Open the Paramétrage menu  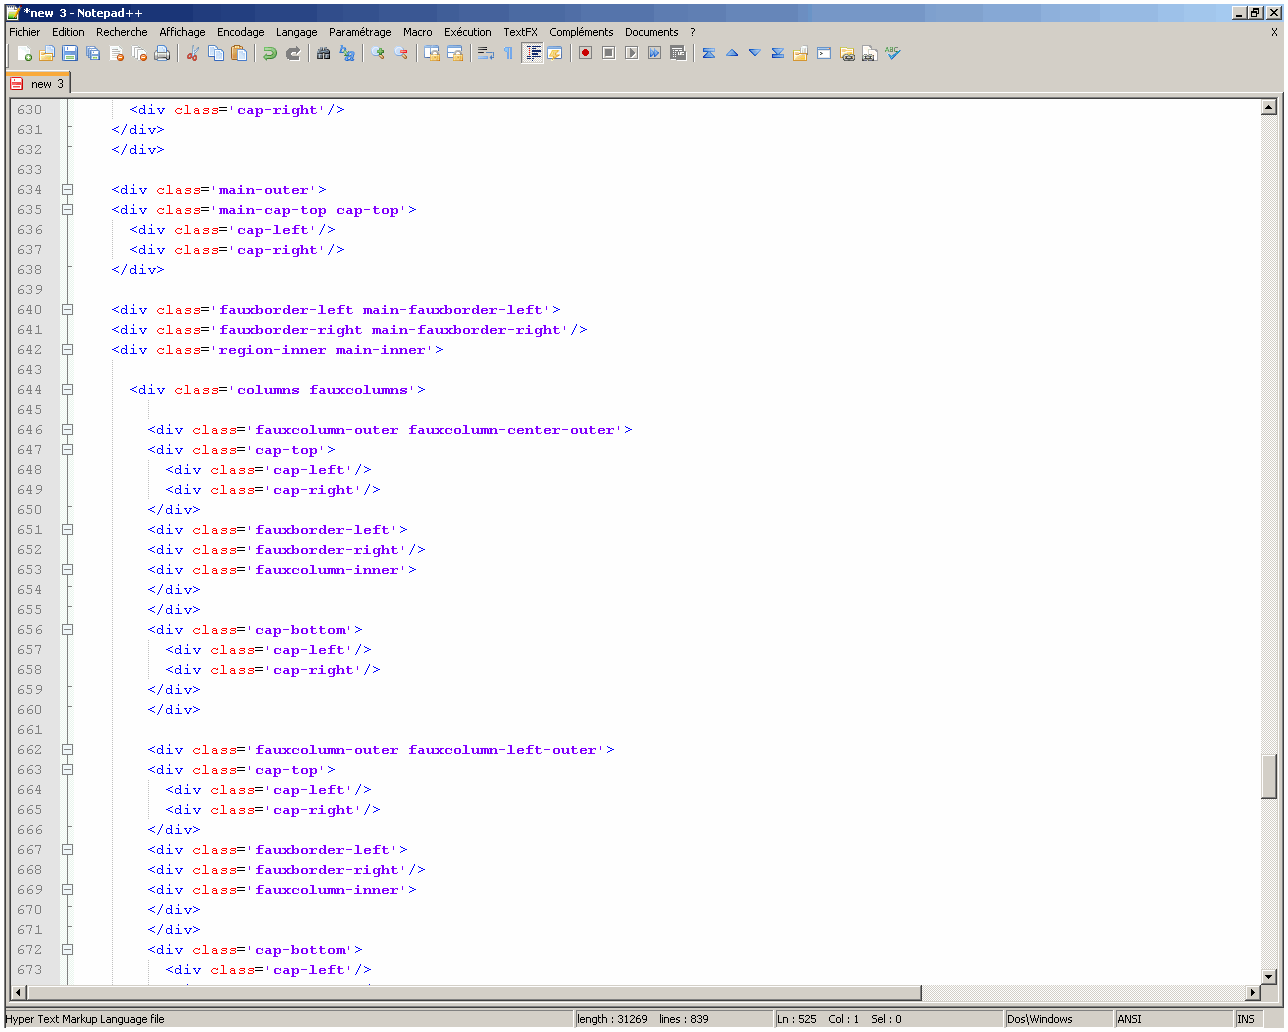pos(360,32)
